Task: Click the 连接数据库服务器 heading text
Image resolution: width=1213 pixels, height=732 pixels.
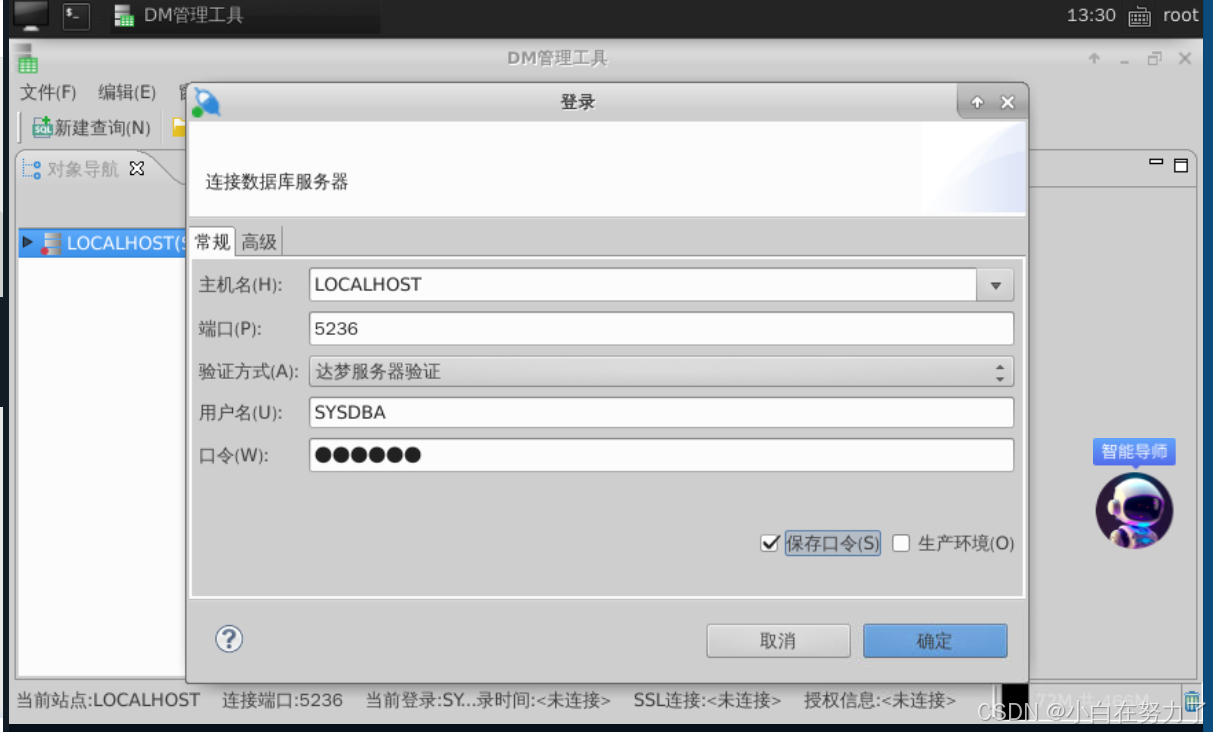Action: pyautogui.click(x=277, y=183)
